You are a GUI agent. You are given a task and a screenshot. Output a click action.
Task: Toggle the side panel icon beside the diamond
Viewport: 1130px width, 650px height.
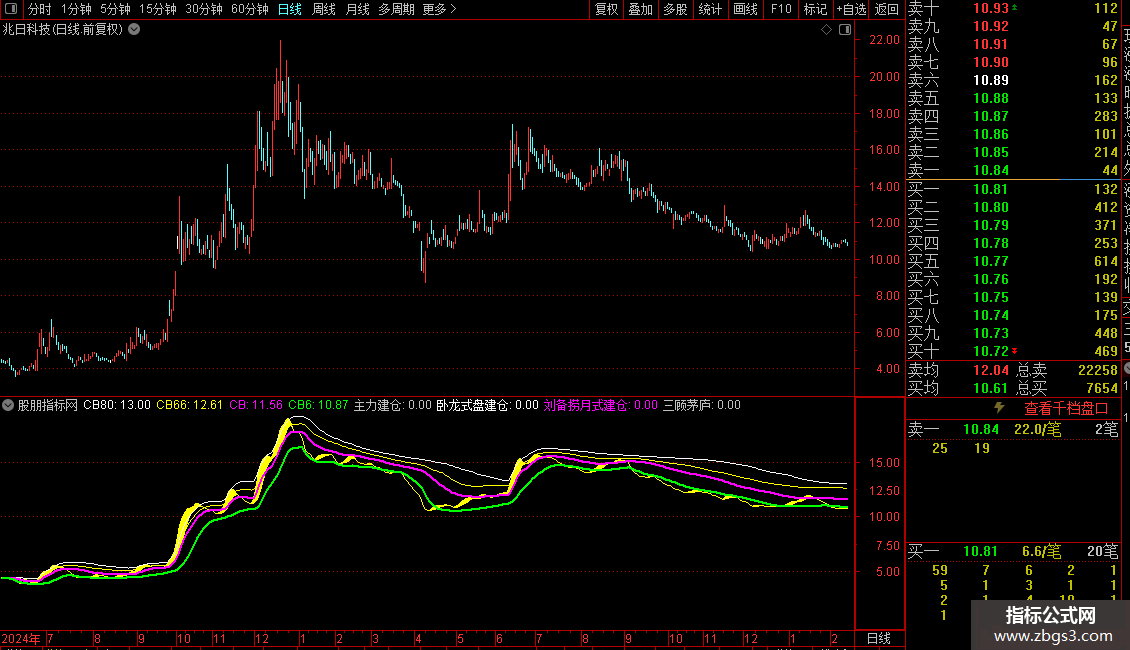(843, 30)
